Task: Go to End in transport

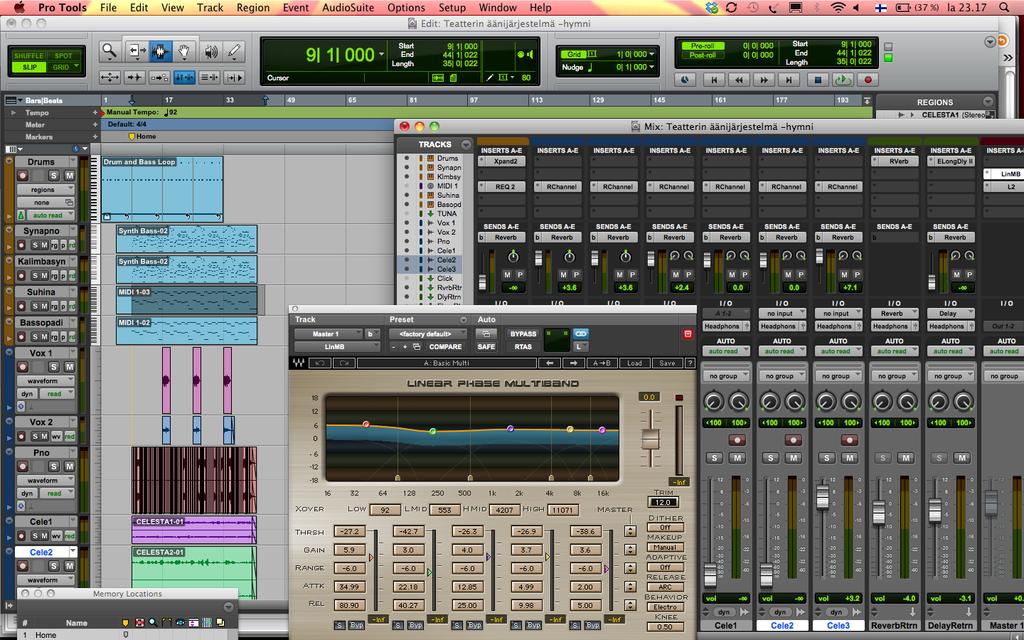Action: coord(788,80)
